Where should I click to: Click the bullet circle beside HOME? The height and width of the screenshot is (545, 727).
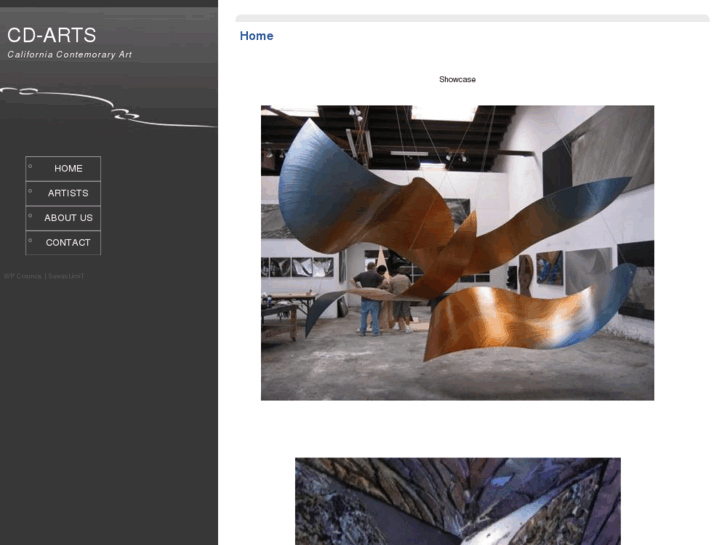point(31,166)
